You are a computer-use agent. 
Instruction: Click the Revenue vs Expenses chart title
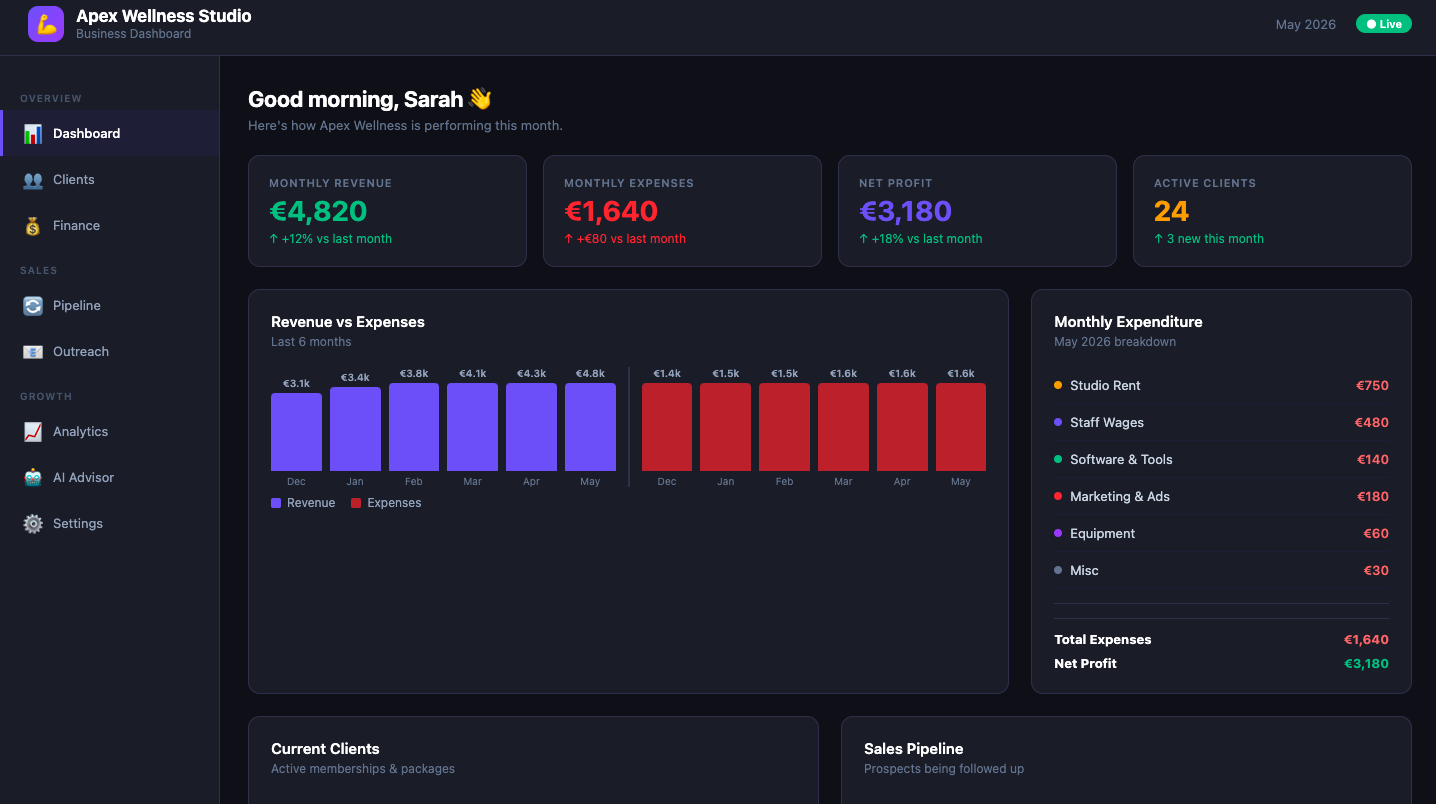348,322
